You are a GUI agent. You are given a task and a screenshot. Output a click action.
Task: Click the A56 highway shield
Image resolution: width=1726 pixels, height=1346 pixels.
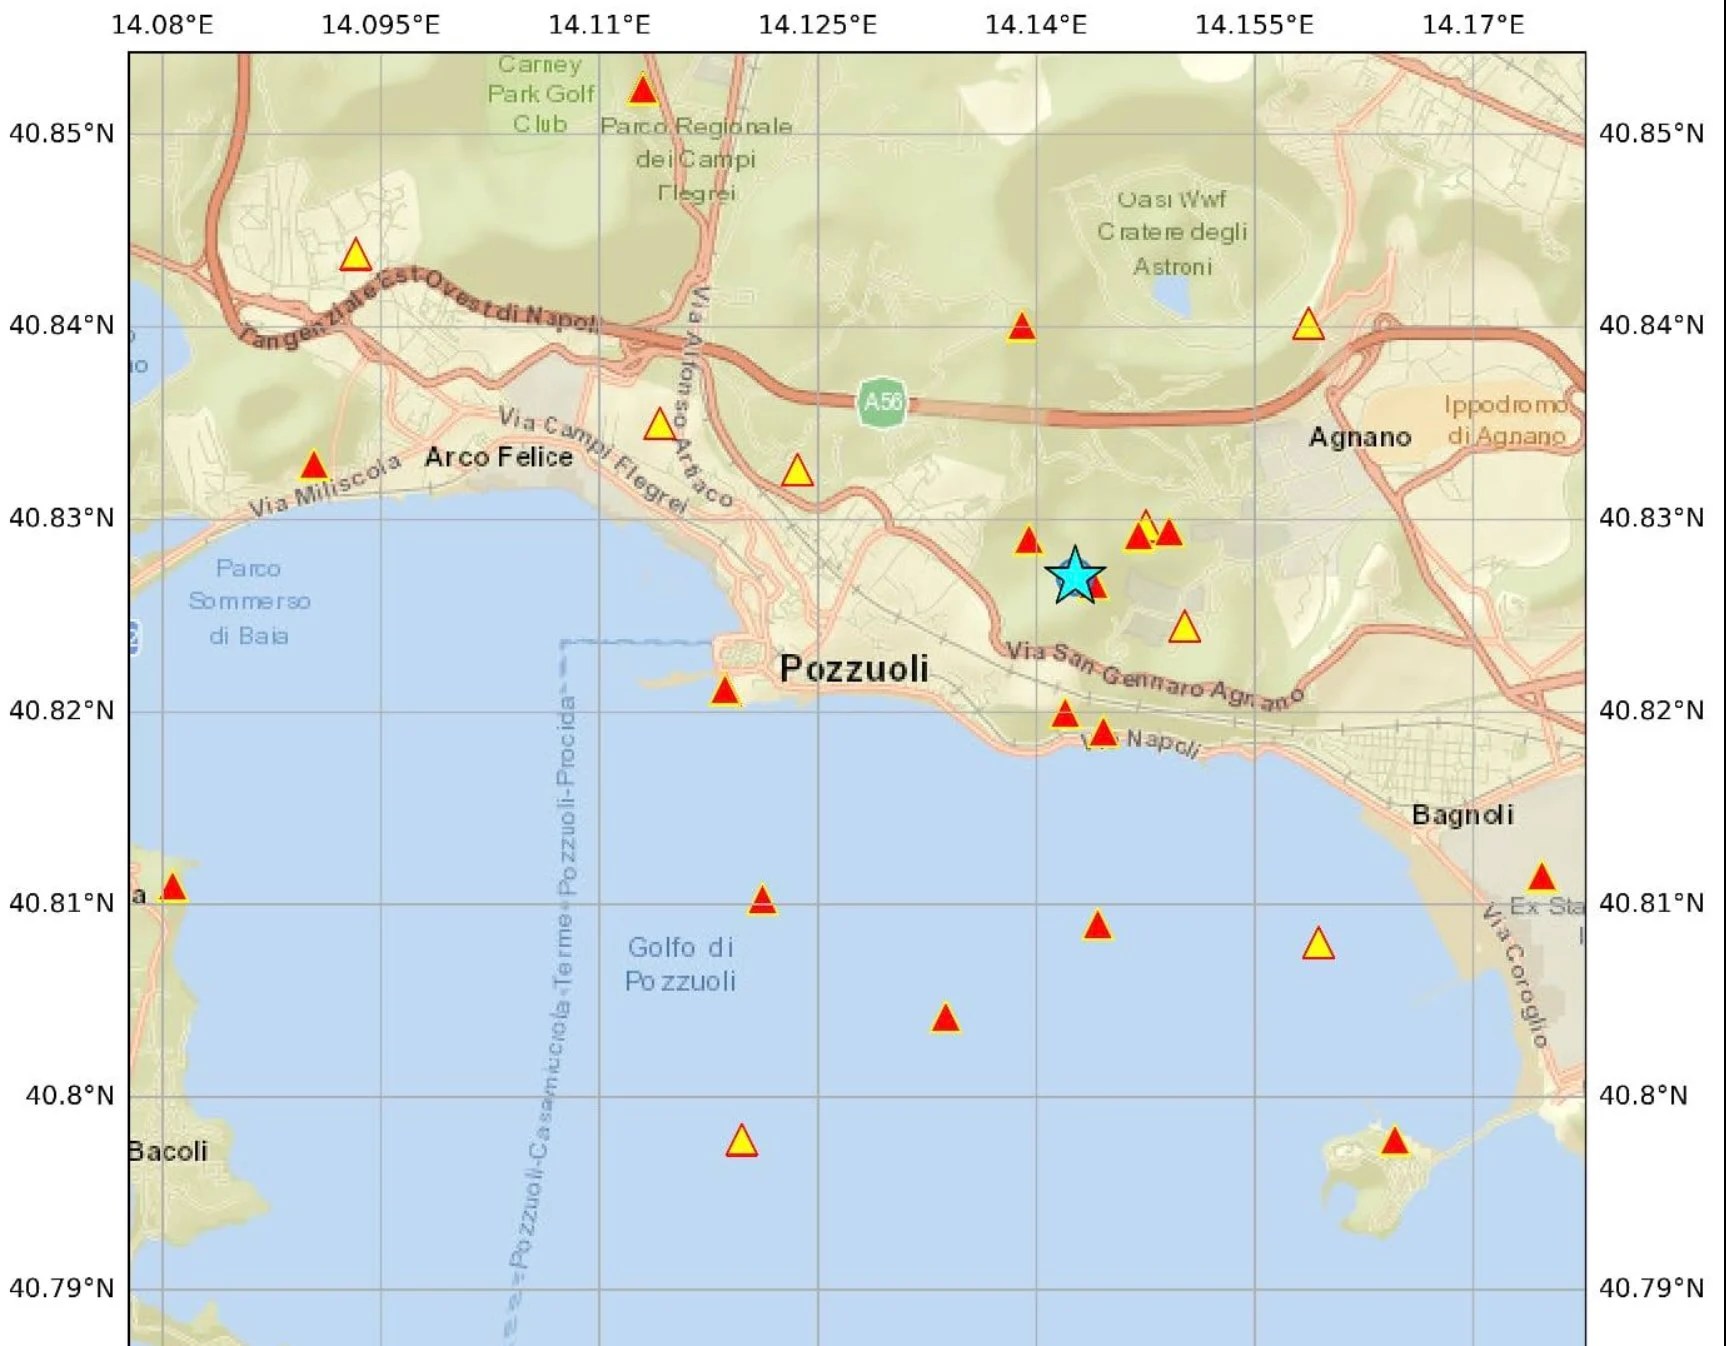(882, 403)
